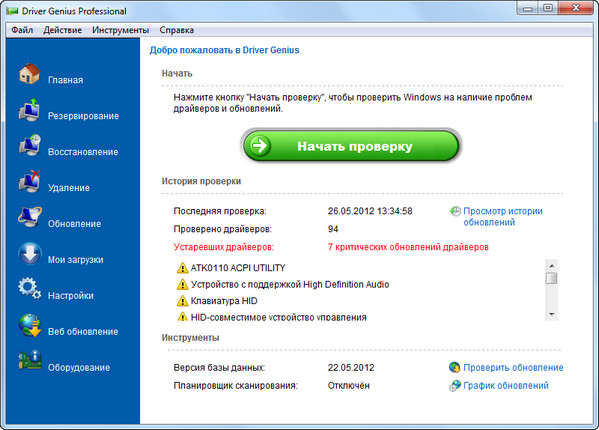Click the schedule icon beside График обновлений

(455, 386)
